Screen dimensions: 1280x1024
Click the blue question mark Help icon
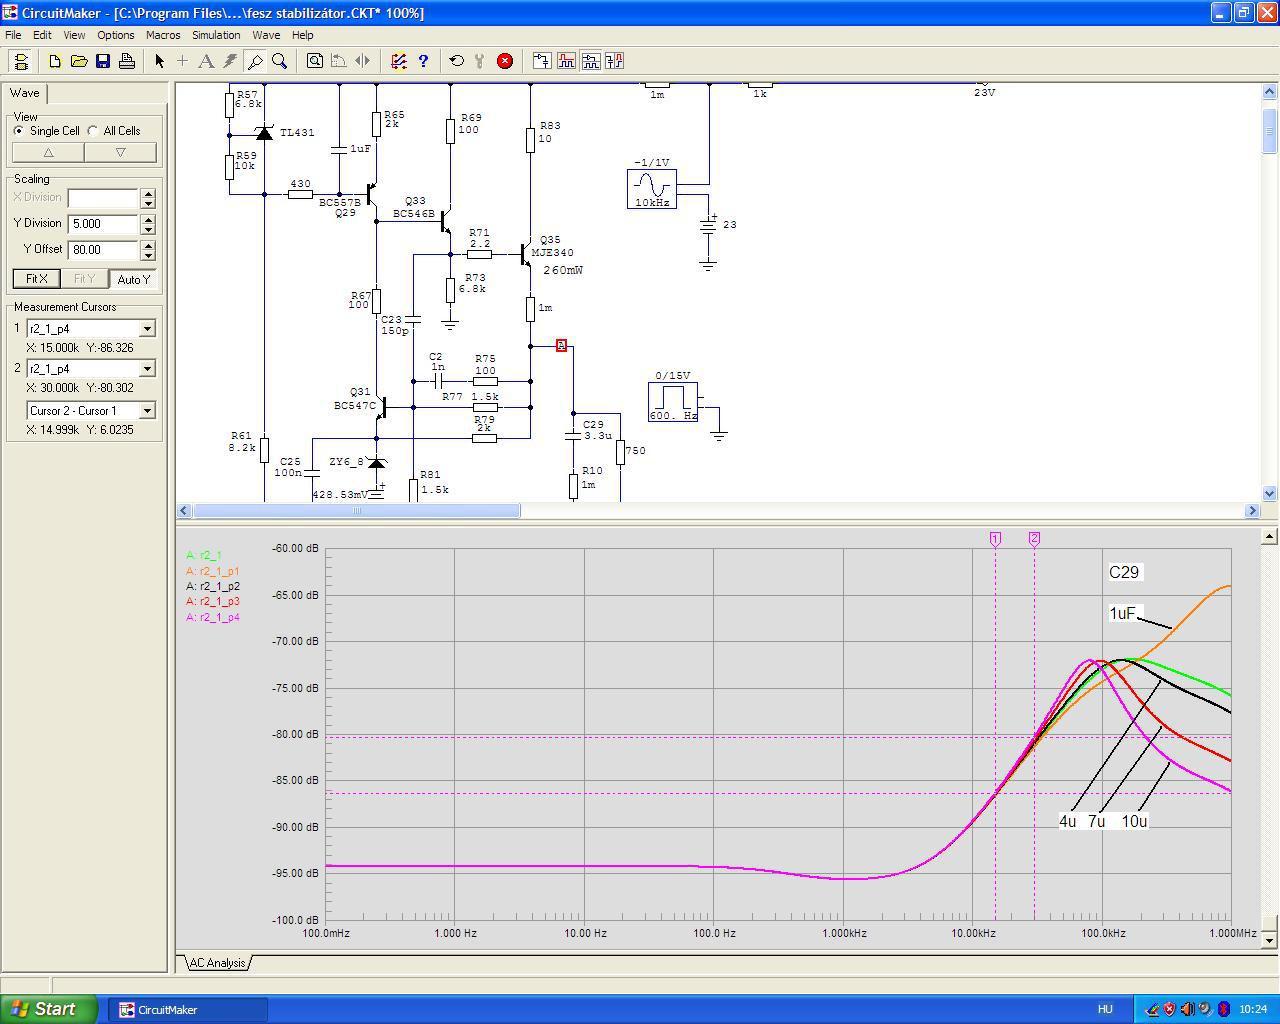423,61
